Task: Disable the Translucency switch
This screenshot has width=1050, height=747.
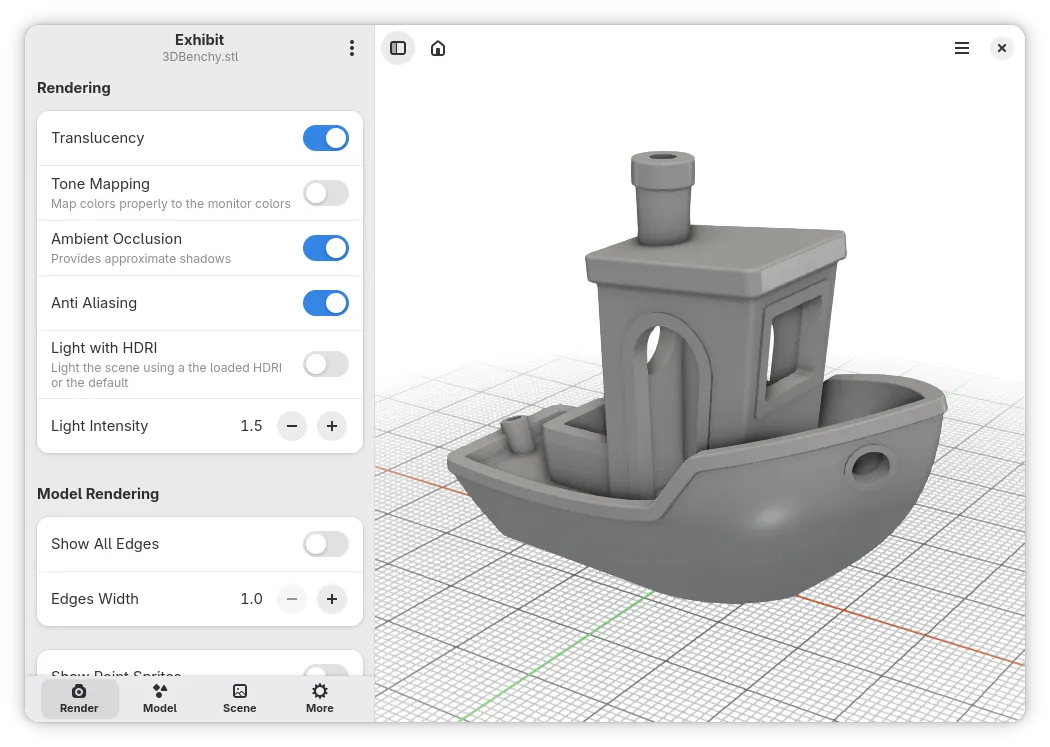Action: (x=326, y=138)
